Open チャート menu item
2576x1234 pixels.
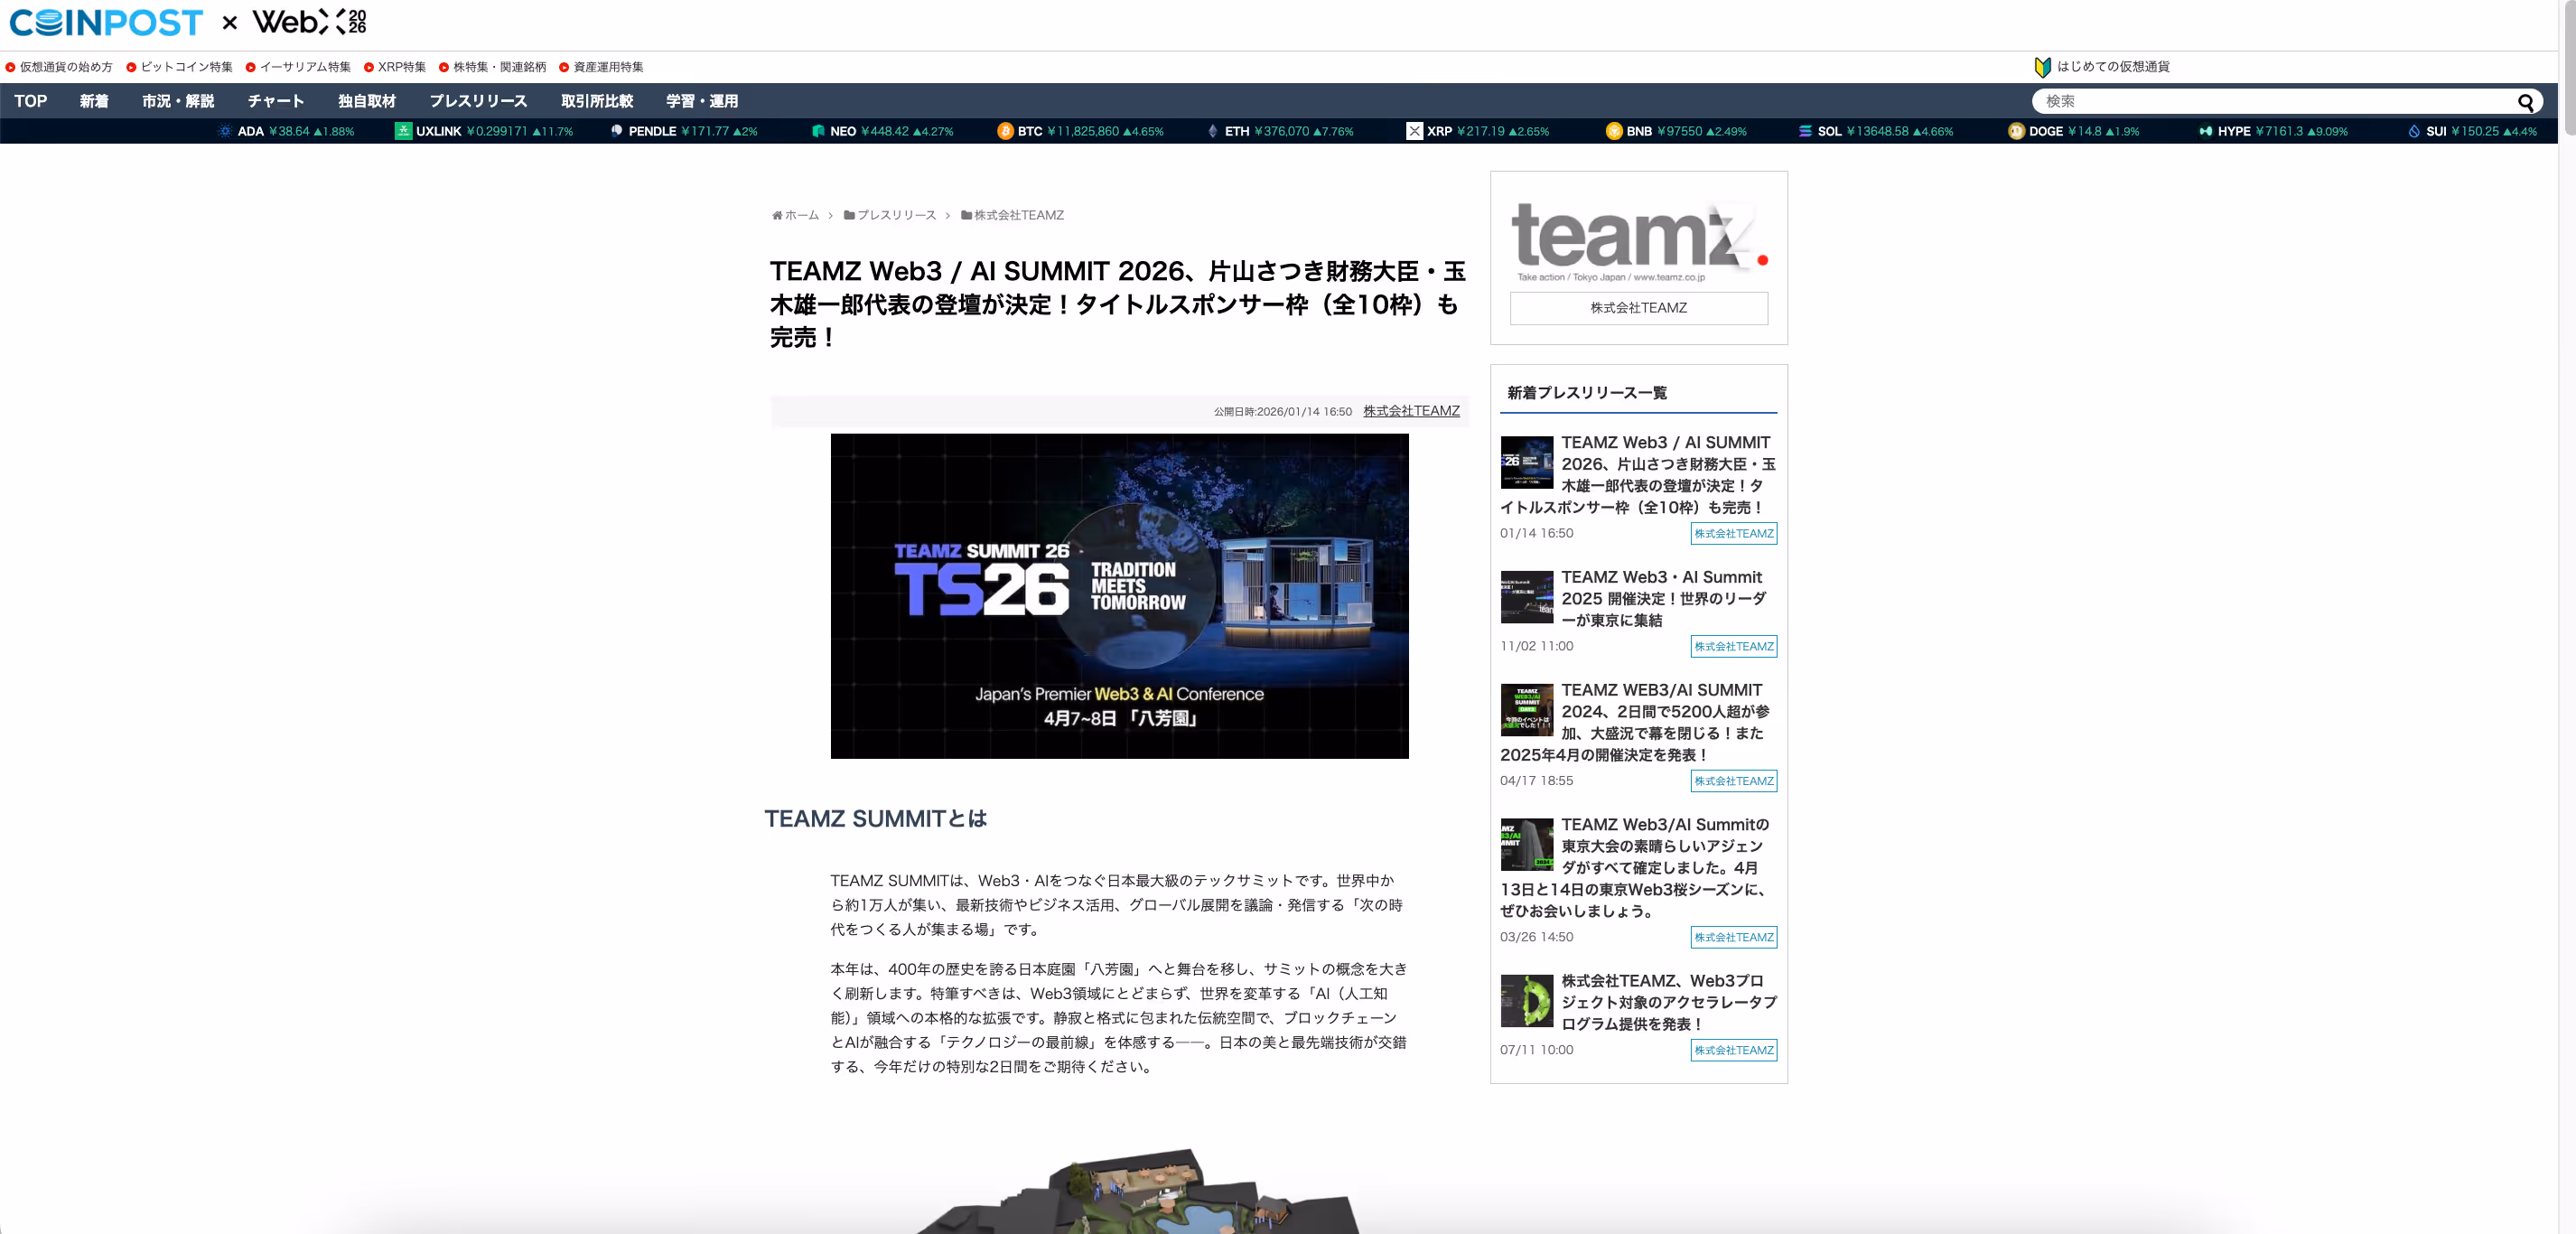[x=276, y=101]
